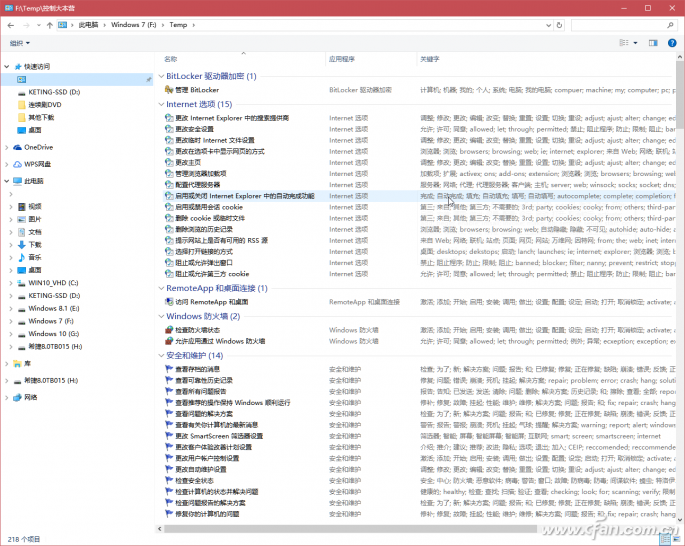Sort by 关键字 column header
Viewport: 685px width, 546px height.
tap(429, 59)
